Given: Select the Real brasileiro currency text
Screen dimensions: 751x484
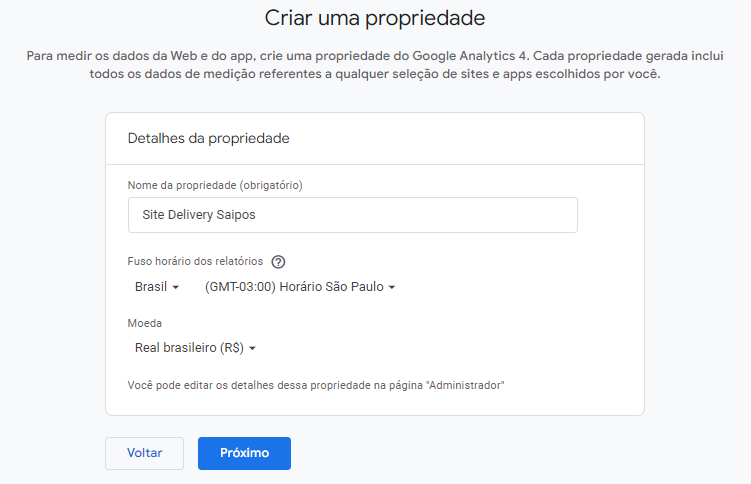Looking at the screenshot, I should click(189, 348).
